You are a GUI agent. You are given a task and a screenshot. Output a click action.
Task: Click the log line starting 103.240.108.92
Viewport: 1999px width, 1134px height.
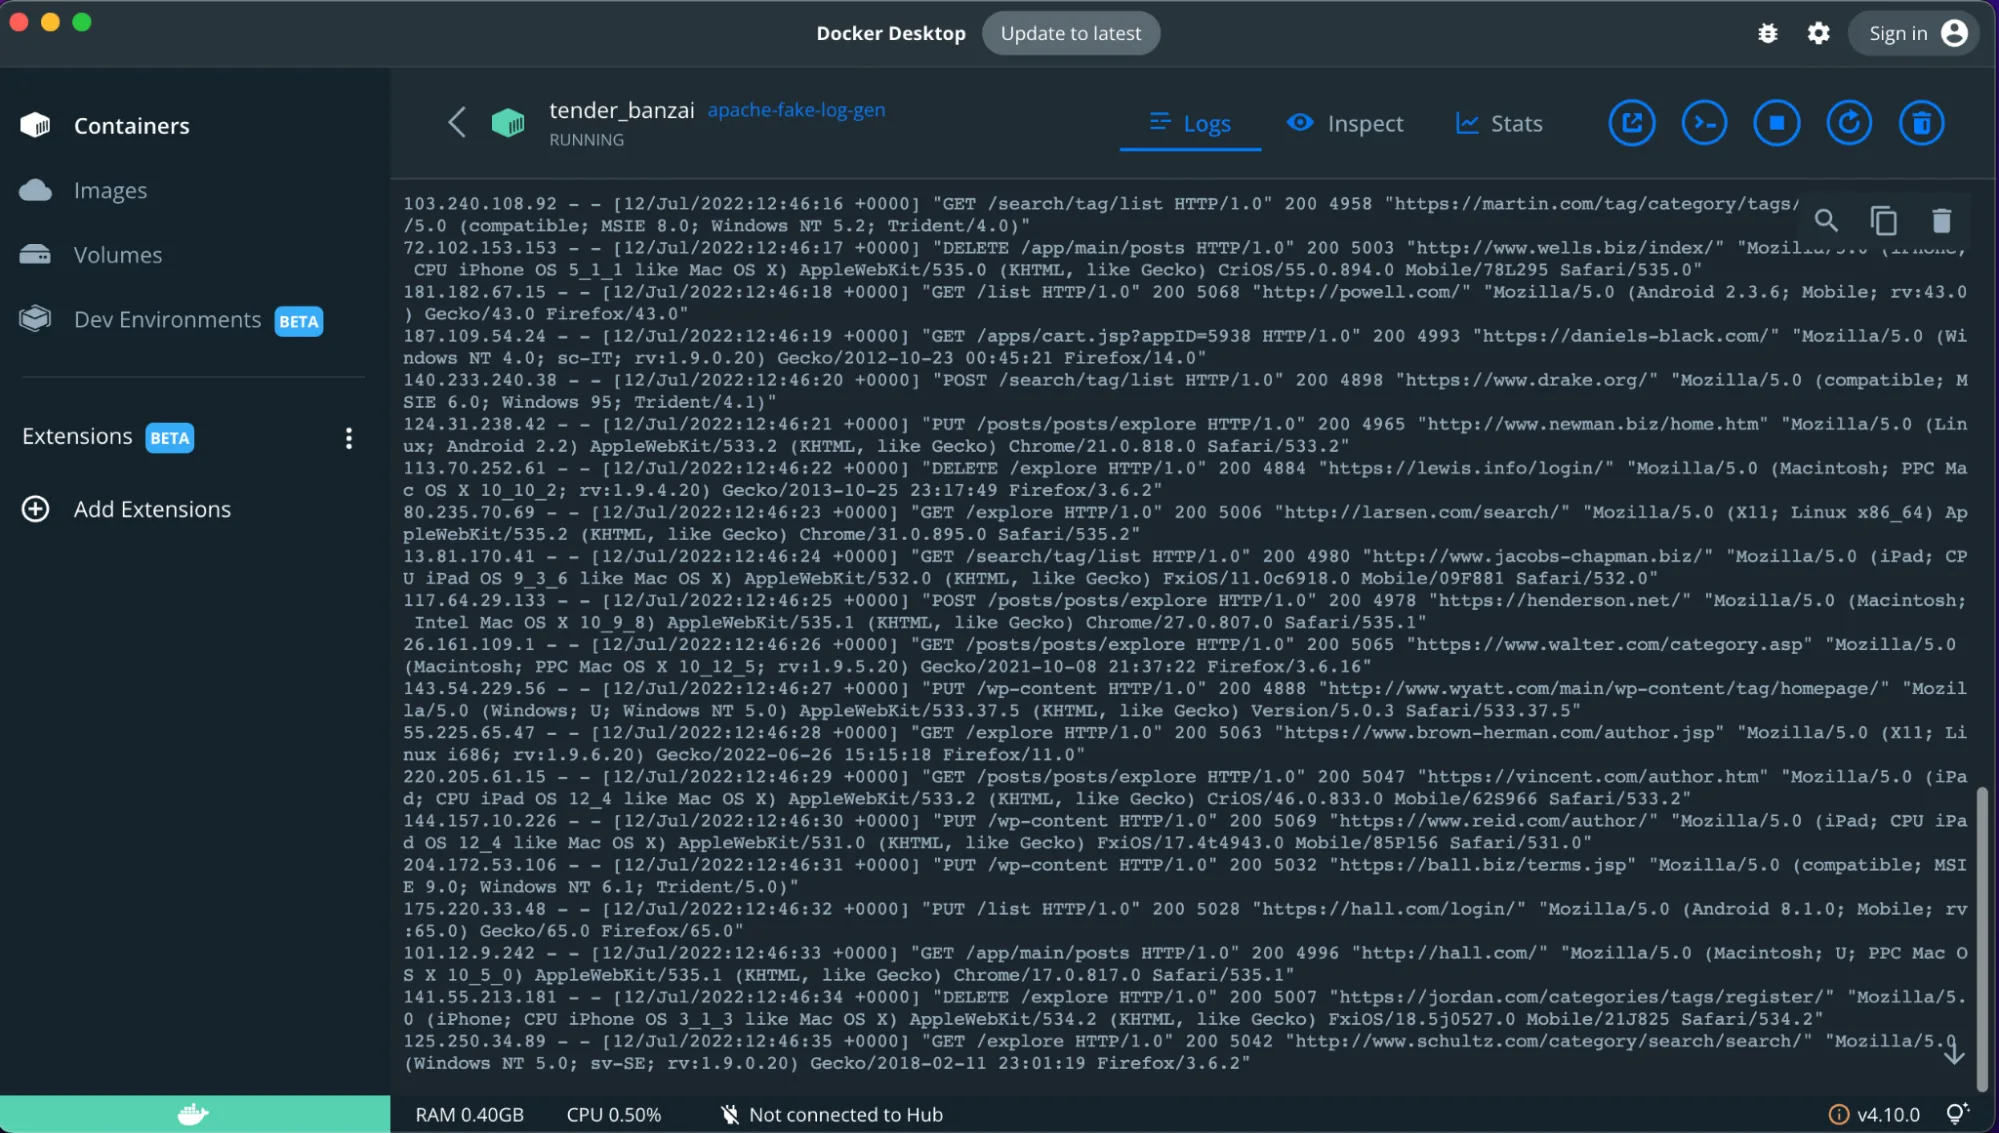pos(1100,214)
